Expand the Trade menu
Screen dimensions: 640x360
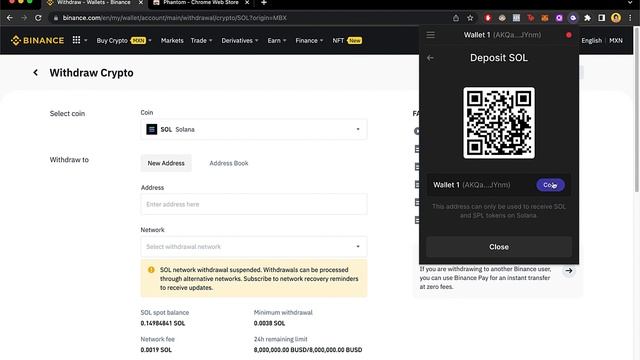coord(201,40)
